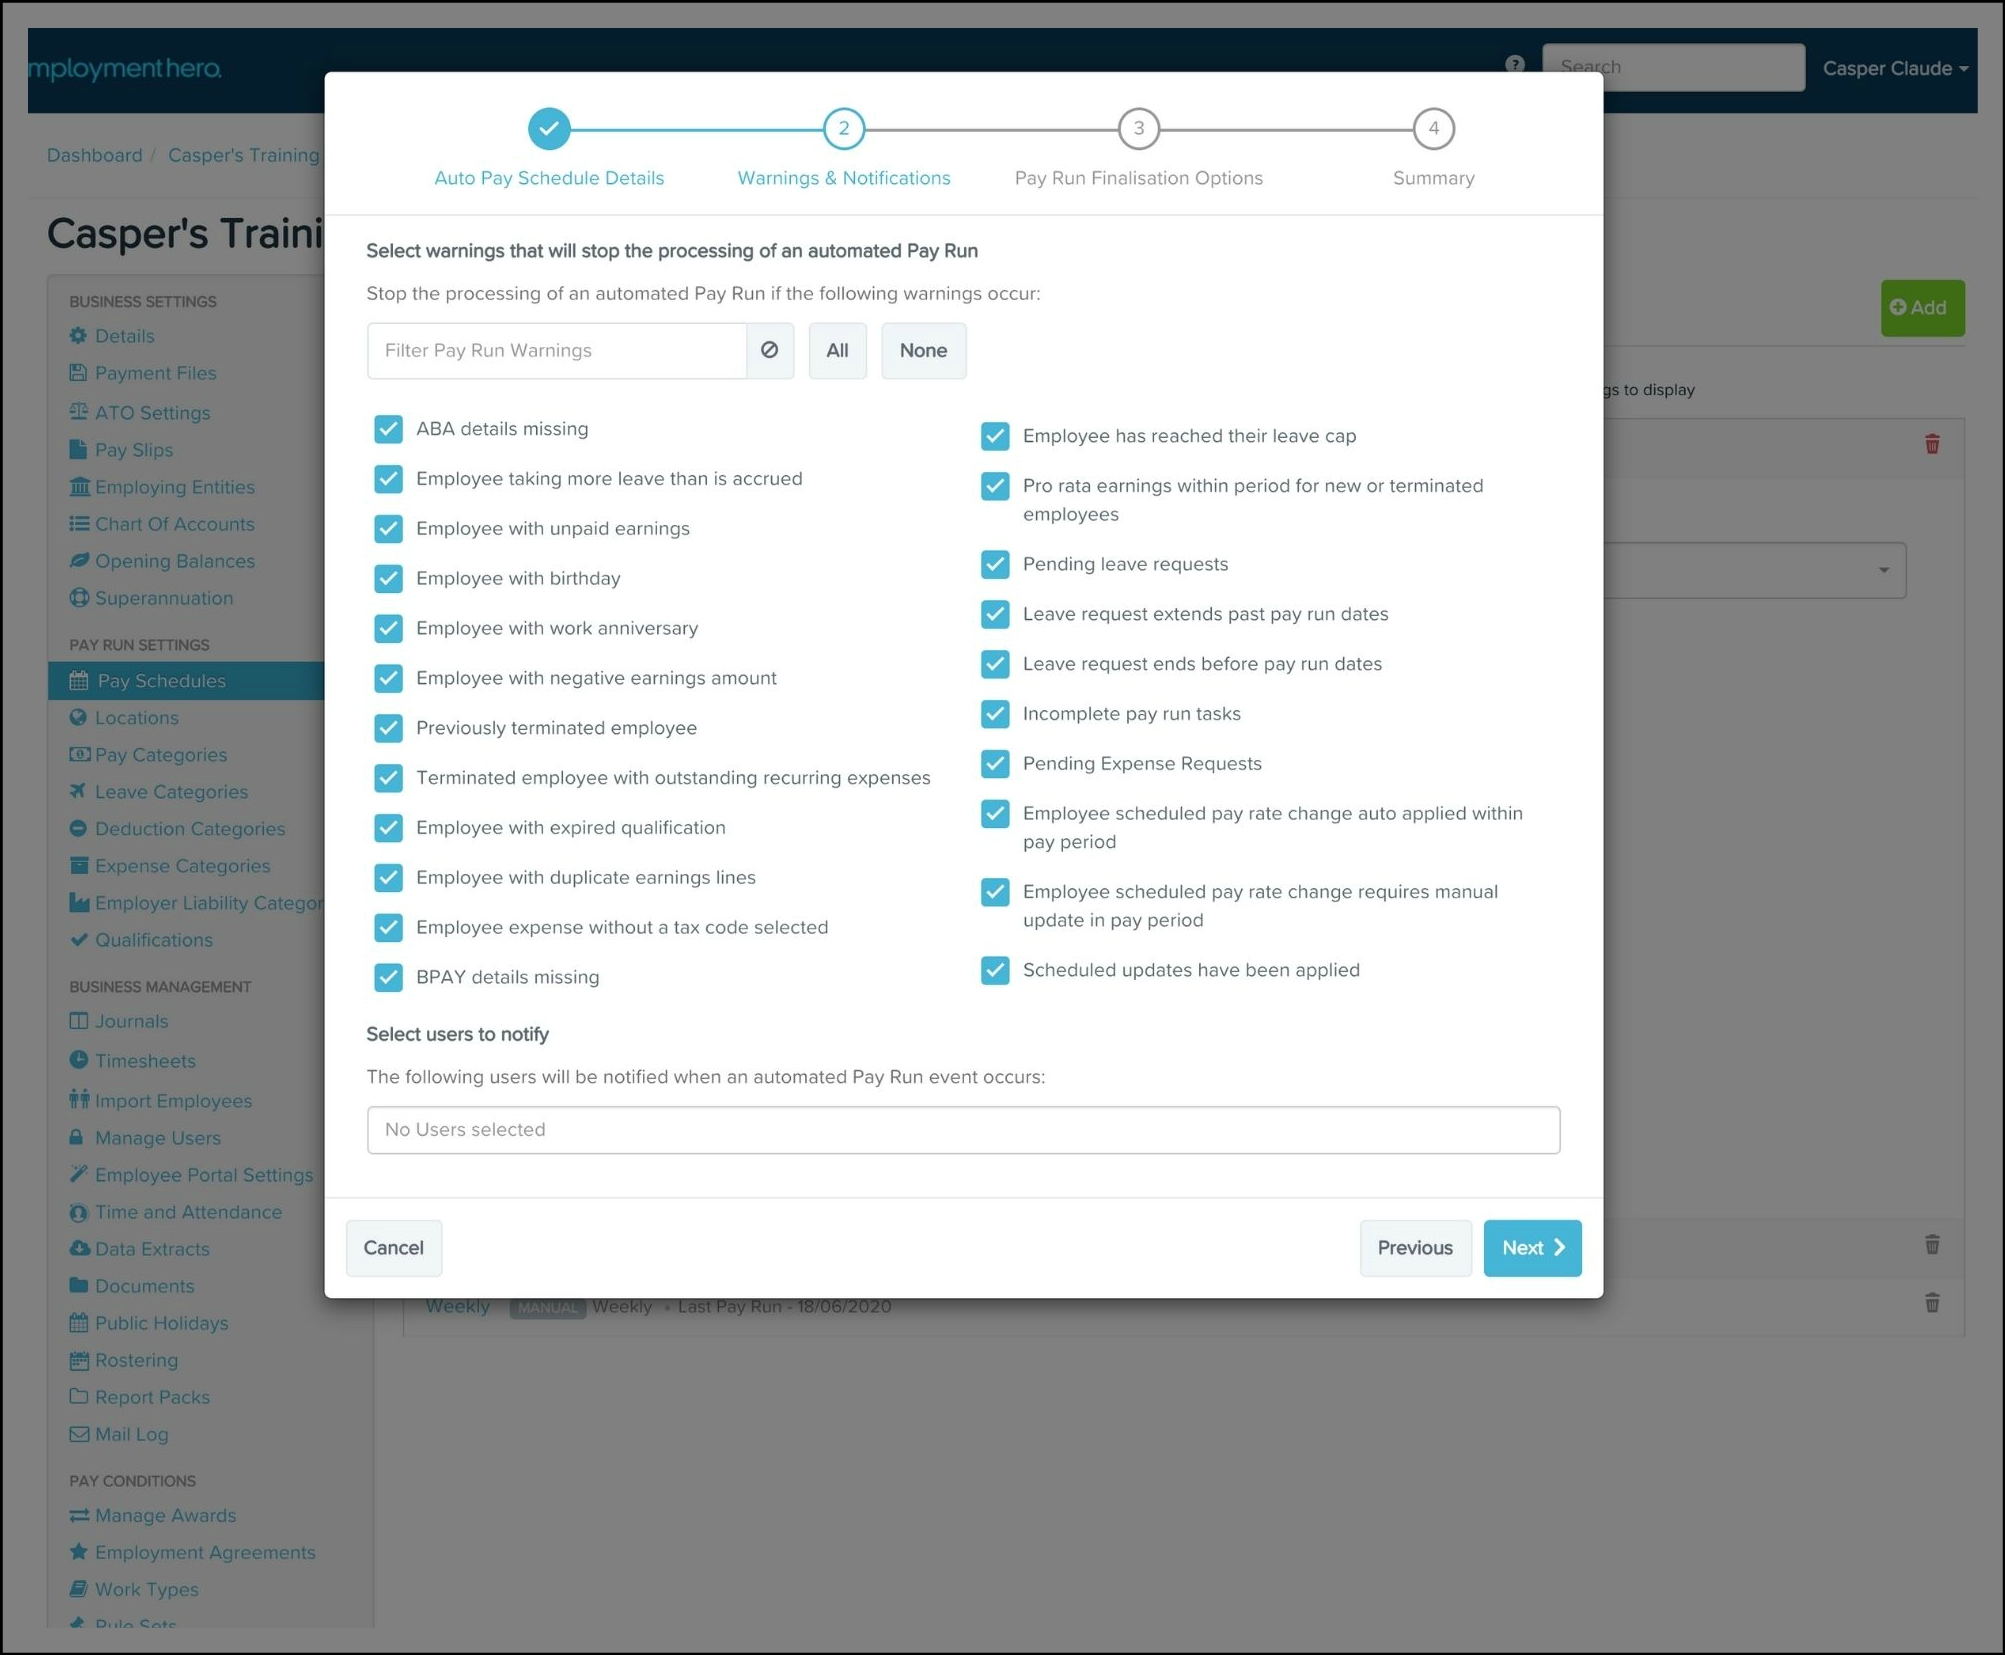
Task: Click the Pay Schedules calendar icon
Action: click(79, 681)
